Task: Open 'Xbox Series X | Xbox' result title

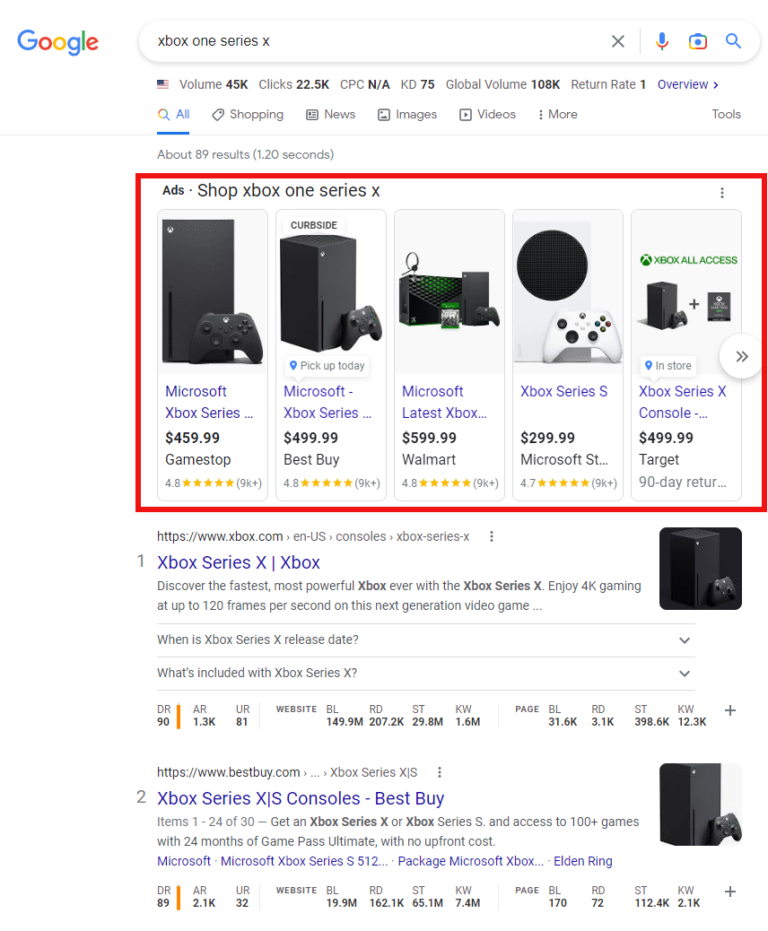Action: point(238,562)
